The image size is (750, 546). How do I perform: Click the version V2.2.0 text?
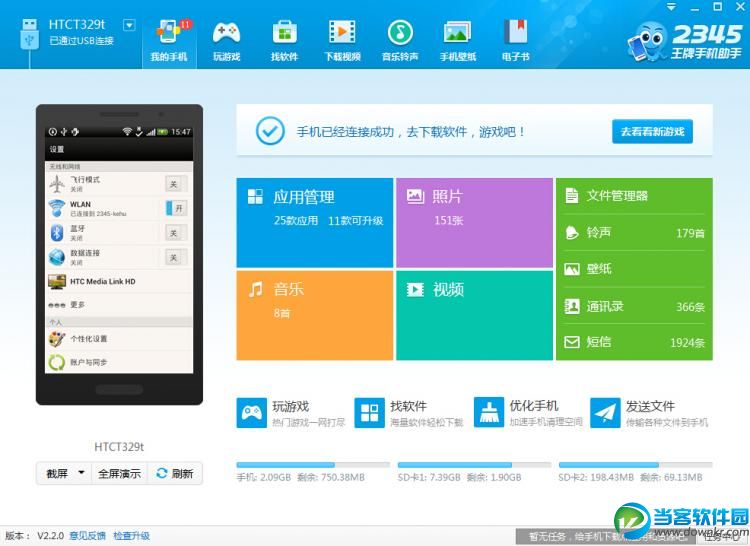50,536
